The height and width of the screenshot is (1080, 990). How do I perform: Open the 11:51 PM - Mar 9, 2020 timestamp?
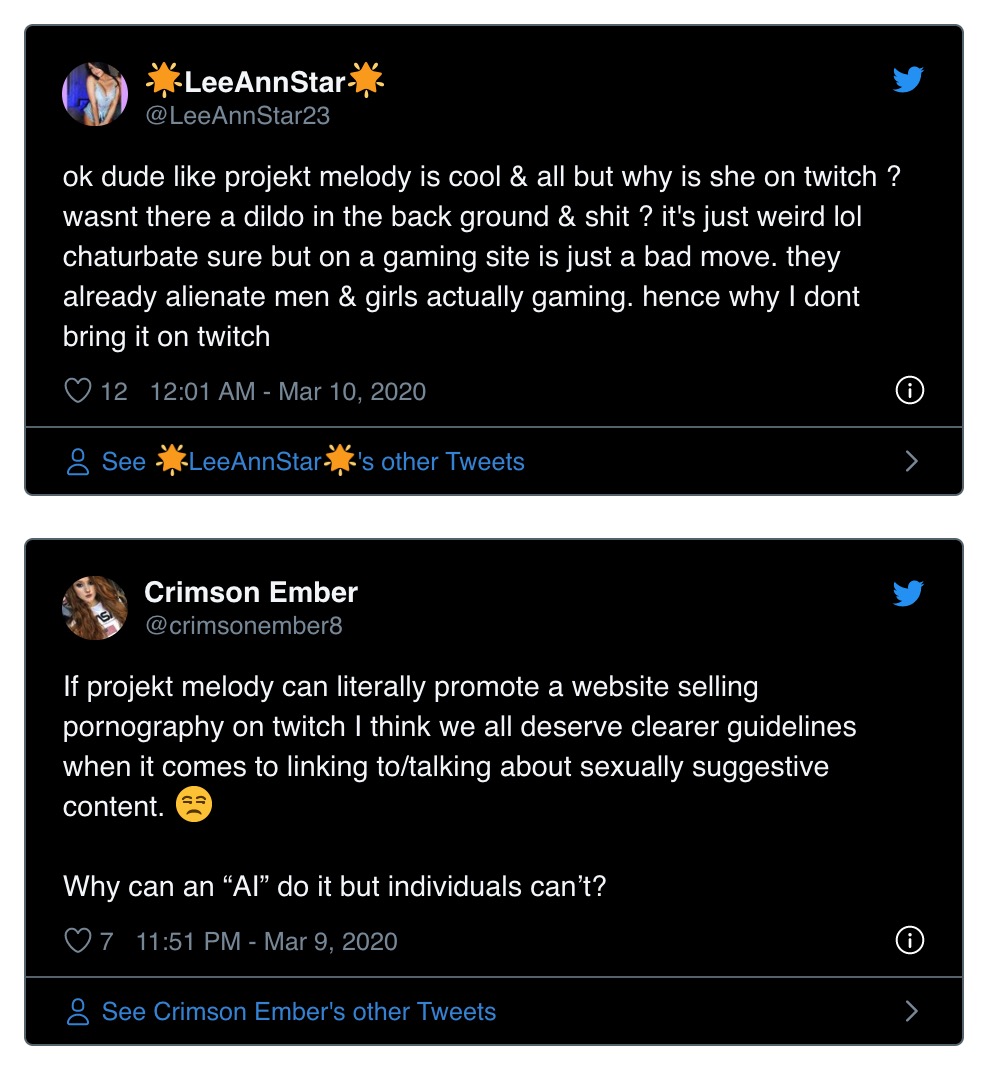tap(267, 941)
